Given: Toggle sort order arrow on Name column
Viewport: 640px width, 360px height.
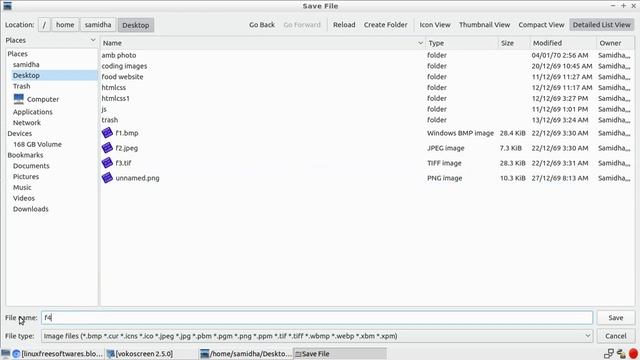Looking at the screenshot, I should click(x=420, y=43).
